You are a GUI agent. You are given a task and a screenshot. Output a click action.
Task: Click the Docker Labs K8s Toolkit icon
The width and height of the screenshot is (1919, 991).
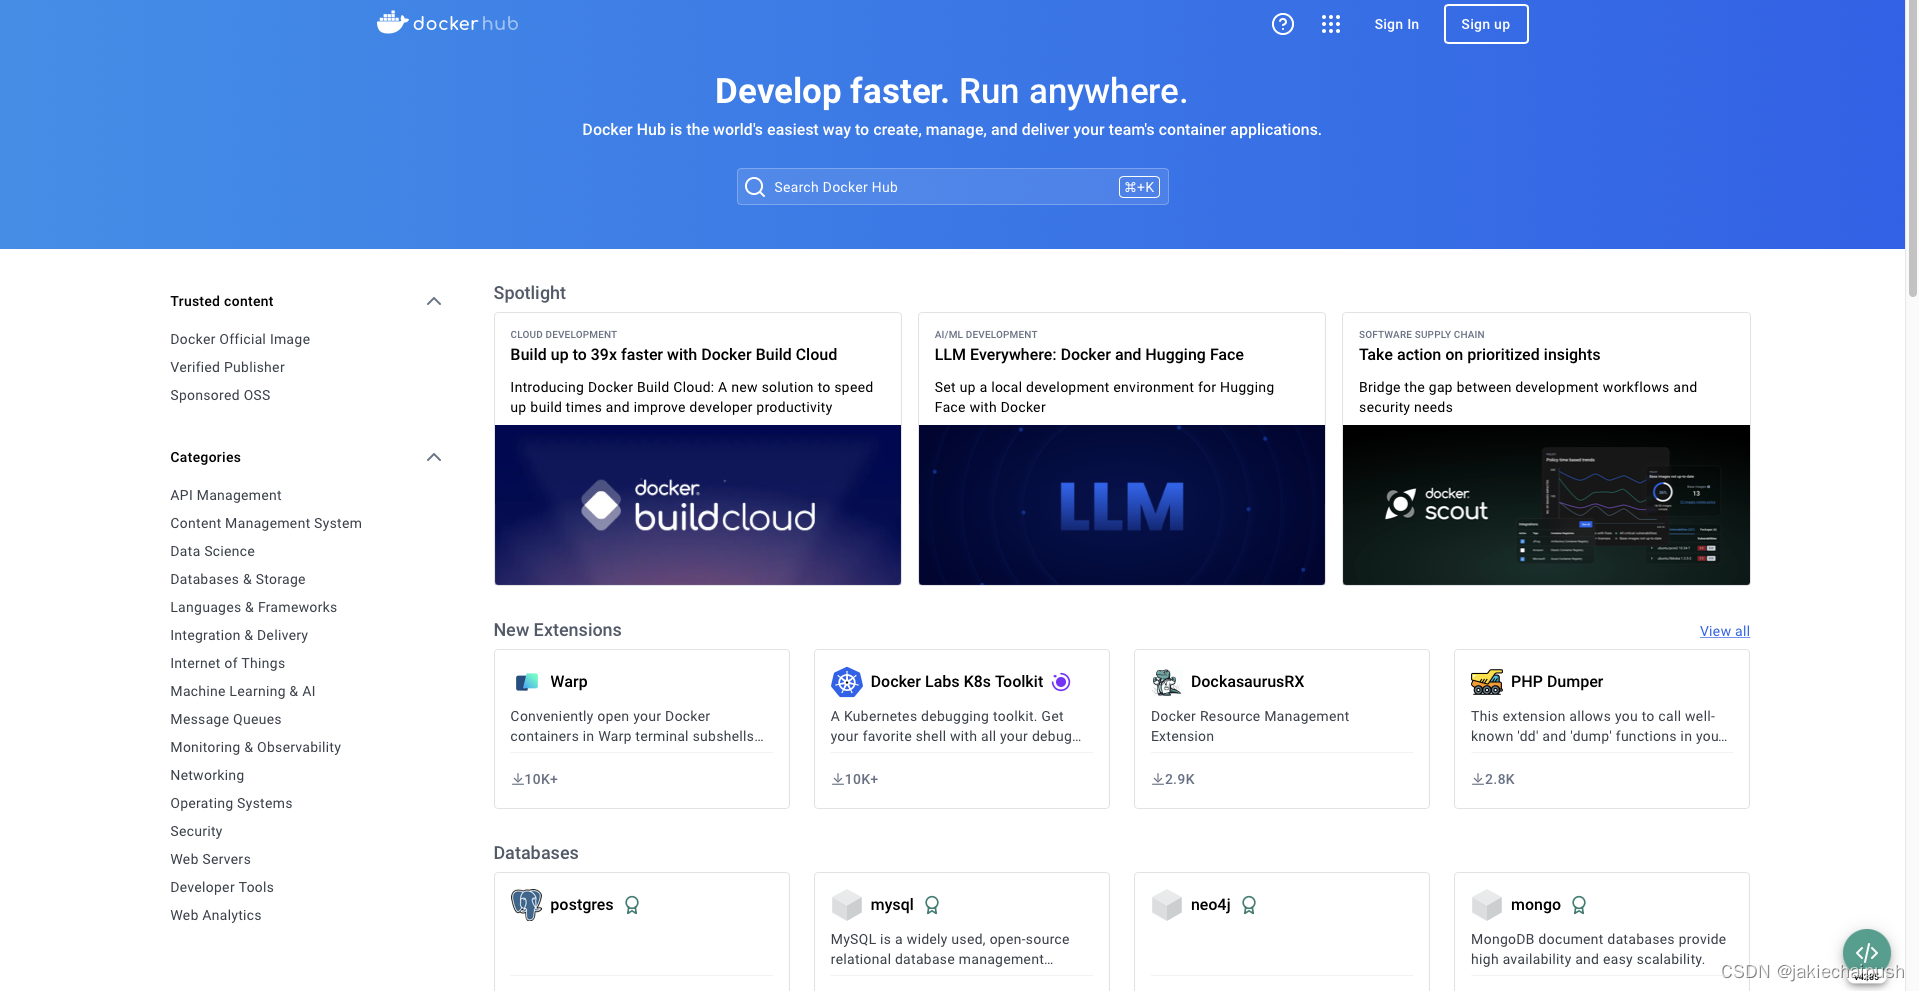(847, 682)
